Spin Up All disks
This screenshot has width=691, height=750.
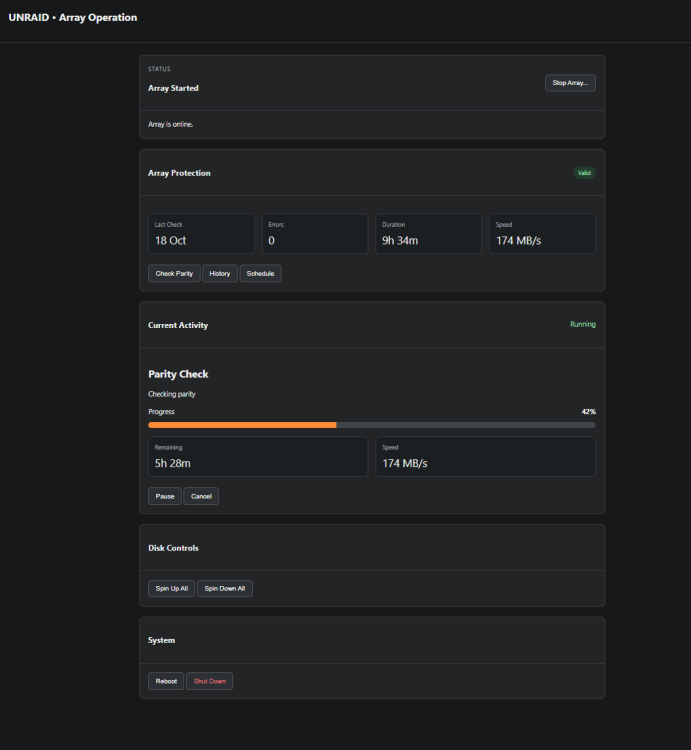pyautogui.click(x=172, y=588)
